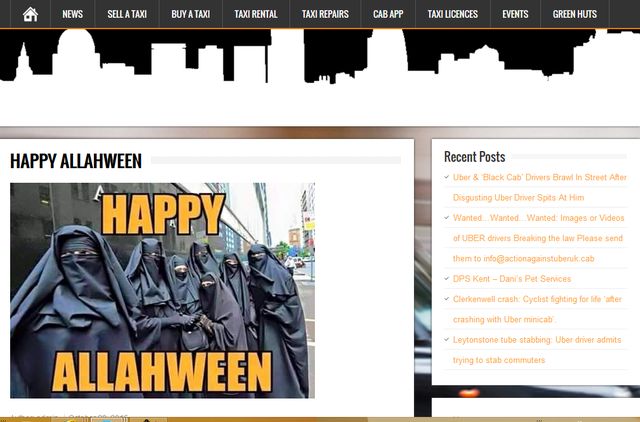Open Leytonstone tube stabbing article link
The image size is (640, 422).
point(538,340)
